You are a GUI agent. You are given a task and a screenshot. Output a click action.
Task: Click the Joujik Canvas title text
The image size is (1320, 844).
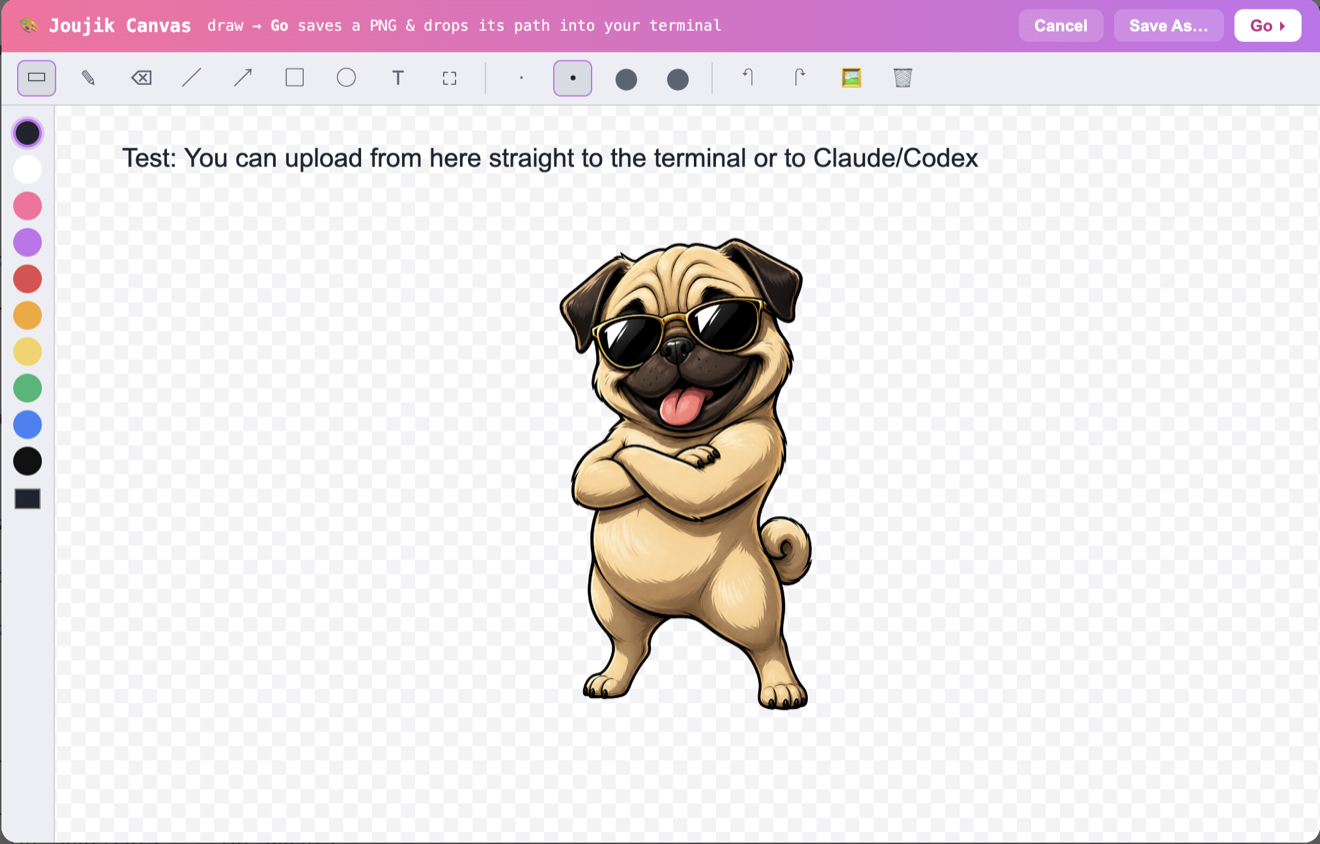(120, 26)
